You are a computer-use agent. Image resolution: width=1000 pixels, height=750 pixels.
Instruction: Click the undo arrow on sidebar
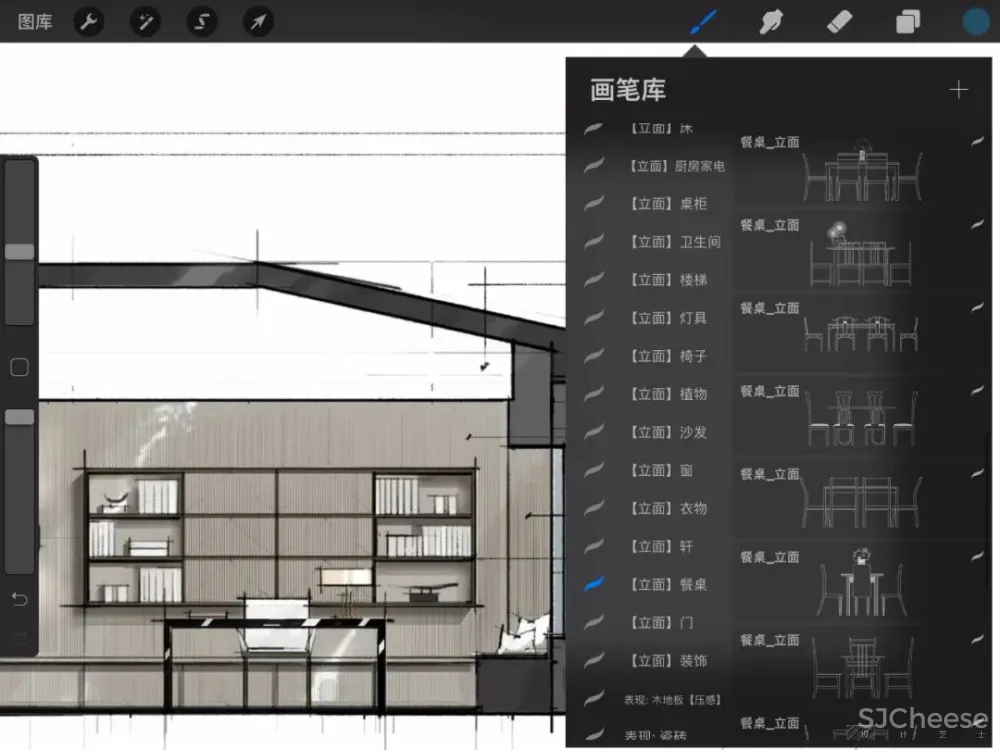pyautogui.click(x=19, y=600)
